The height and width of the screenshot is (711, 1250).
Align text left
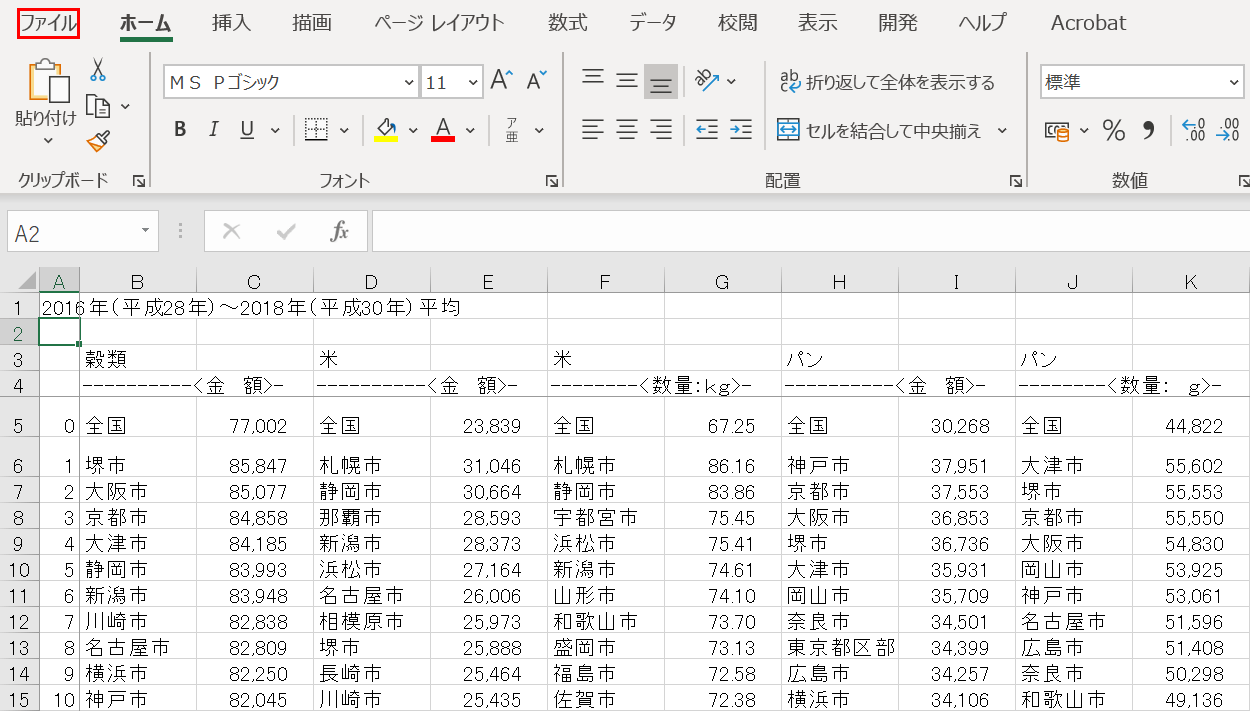[593, 130]
